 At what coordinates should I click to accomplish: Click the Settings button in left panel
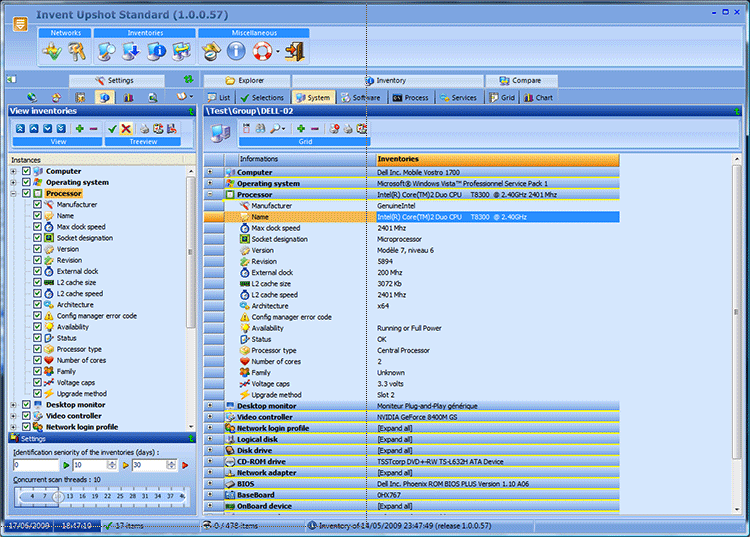116,80
